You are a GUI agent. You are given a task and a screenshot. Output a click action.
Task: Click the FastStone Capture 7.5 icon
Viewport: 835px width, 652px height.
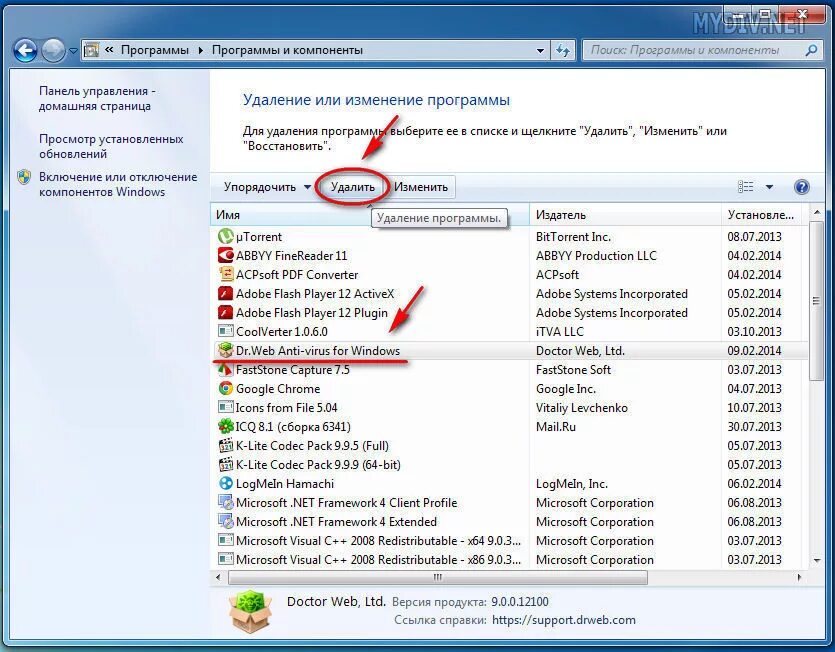pyautogui.click(x=226, y=369)
